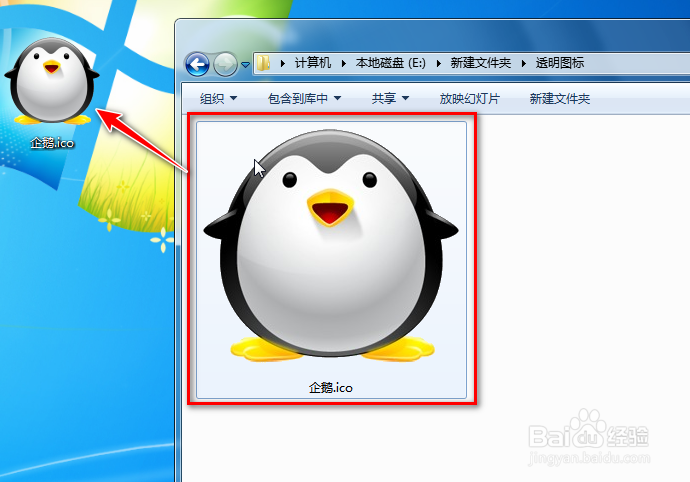Select 新建文件夹 in the address breadcrumb

pos(481,63)
